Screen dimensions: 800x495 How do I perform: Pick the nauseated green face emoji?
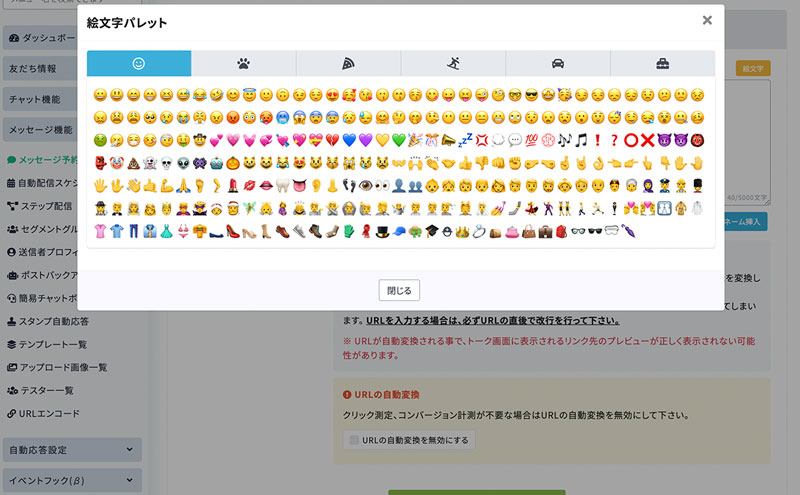tap(101, 140)
